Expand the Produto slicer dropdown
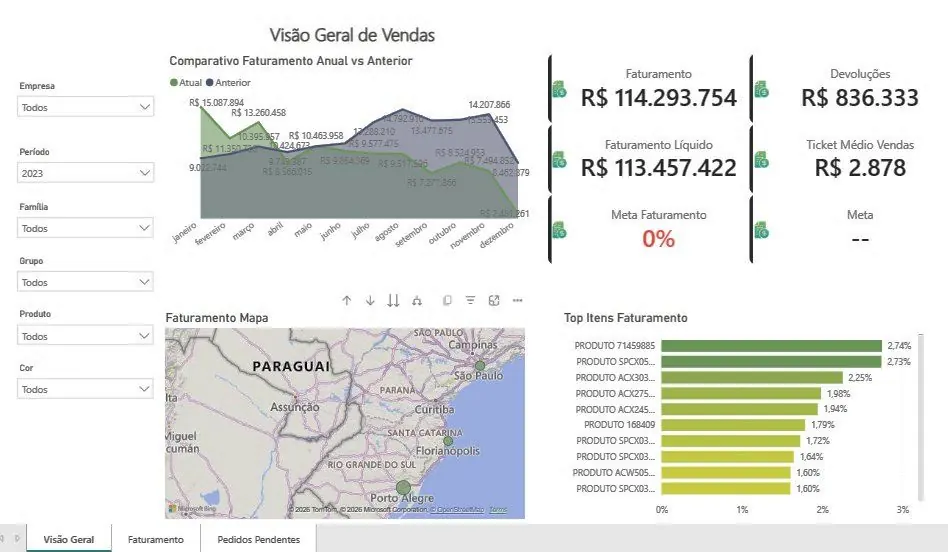Screen dimensions: 948x552 pyautogui.click(x=85, y=336)
